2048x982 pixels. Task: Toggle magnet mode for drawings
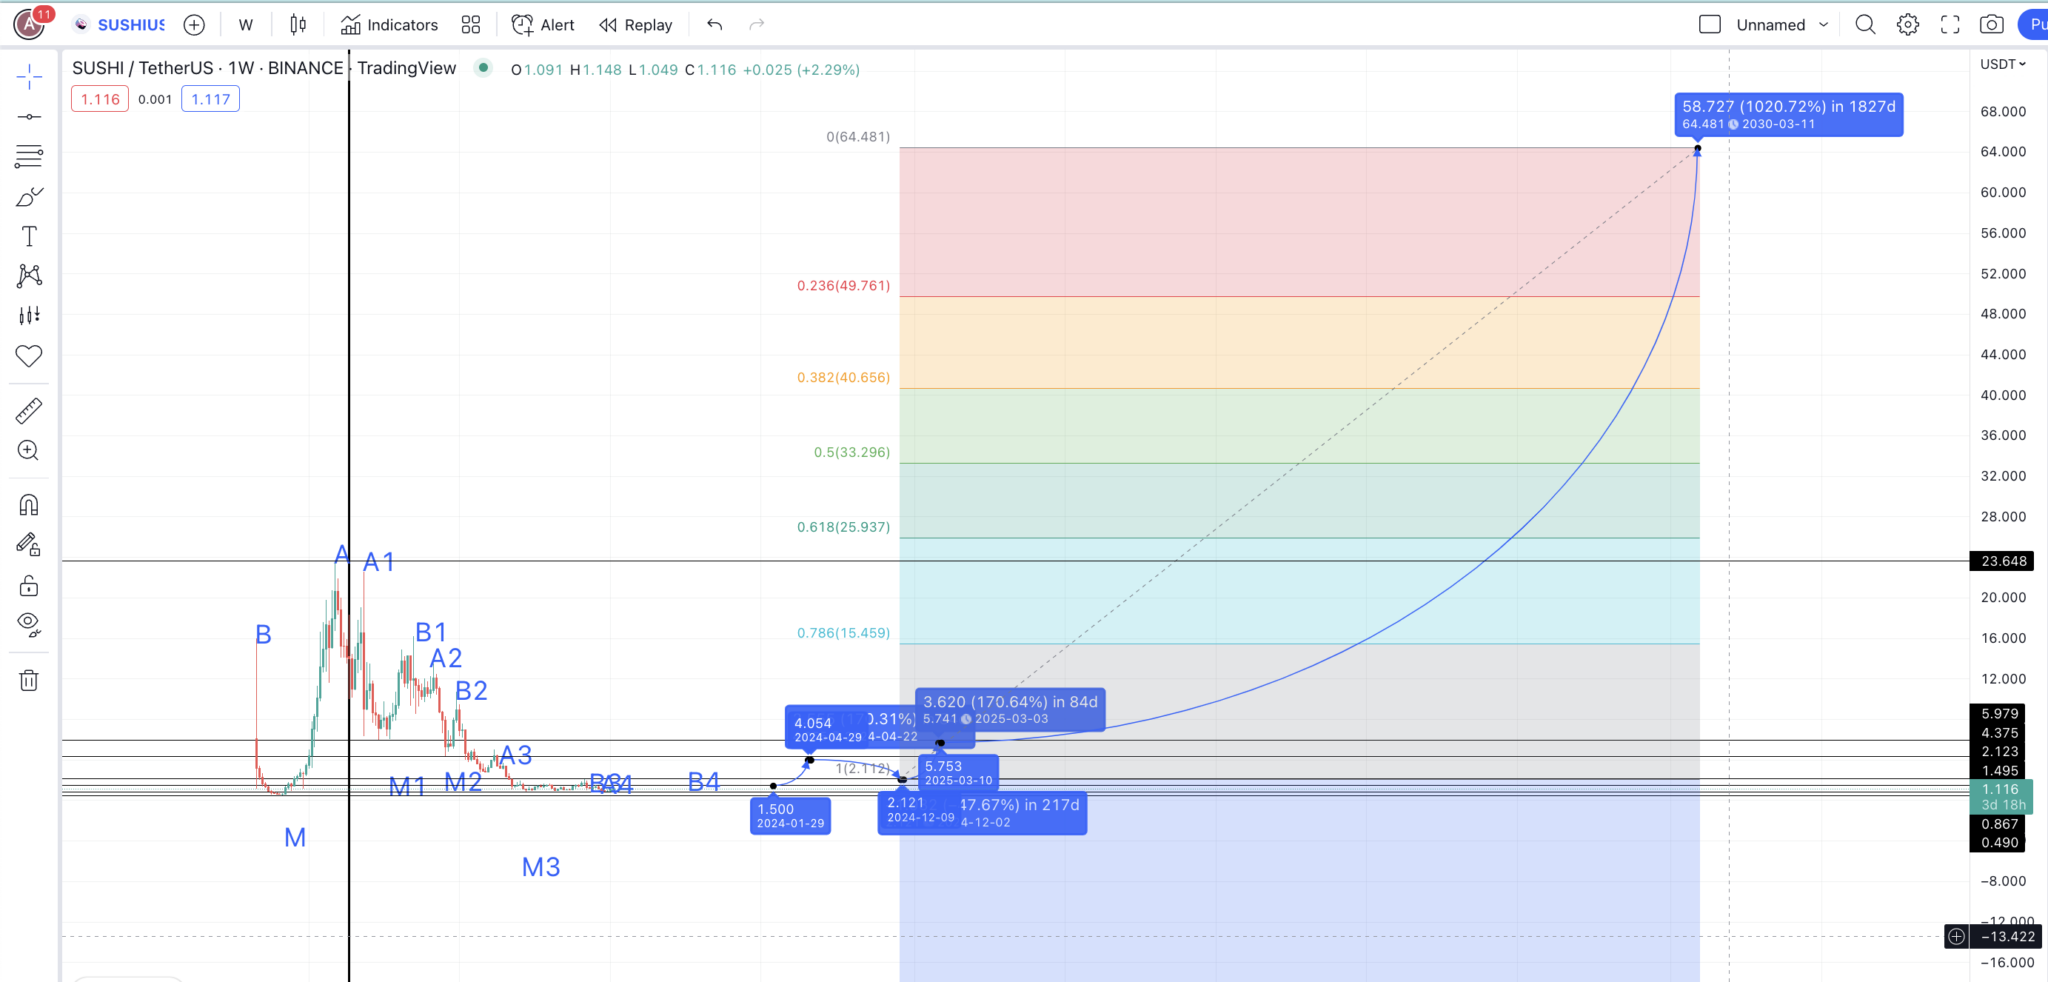[29, 505]
